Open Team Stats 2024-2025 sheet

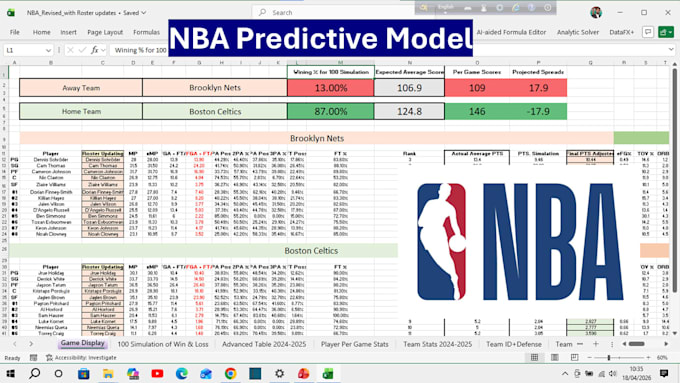pos(438,344)
